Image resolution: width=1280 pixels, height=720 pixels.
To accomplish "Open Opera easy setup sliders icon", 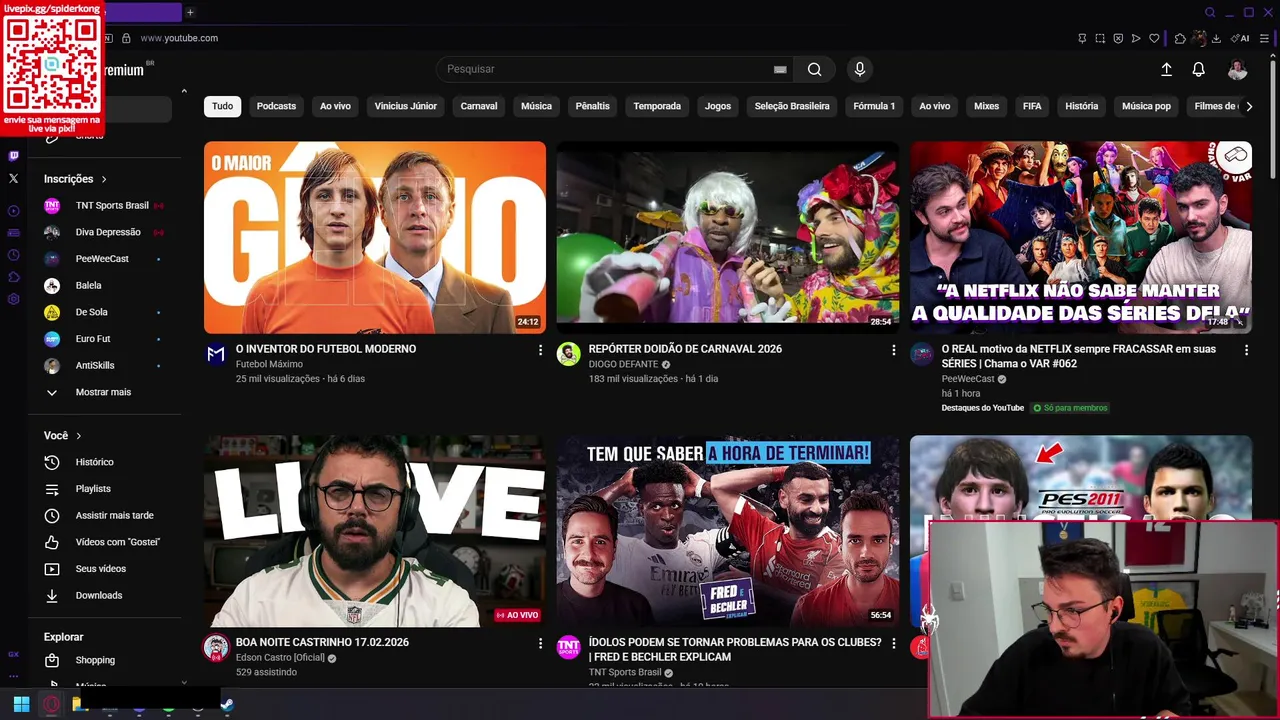I will [1264, 38].
